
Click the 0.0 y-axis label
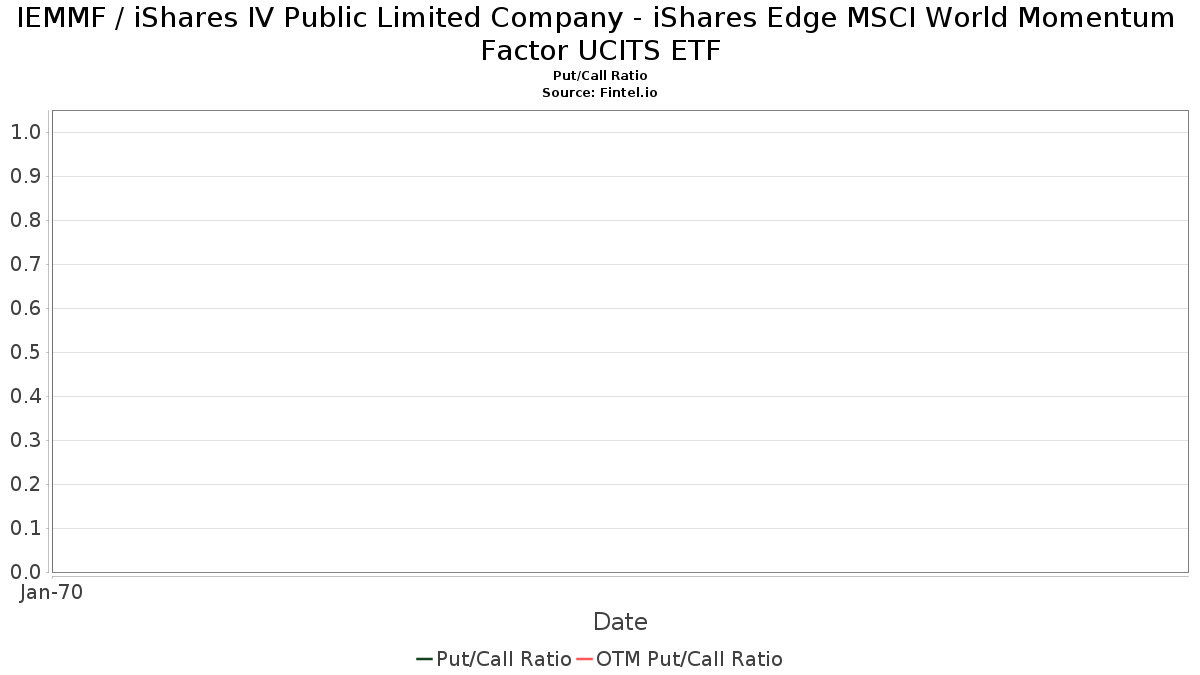tap(25, 572)
